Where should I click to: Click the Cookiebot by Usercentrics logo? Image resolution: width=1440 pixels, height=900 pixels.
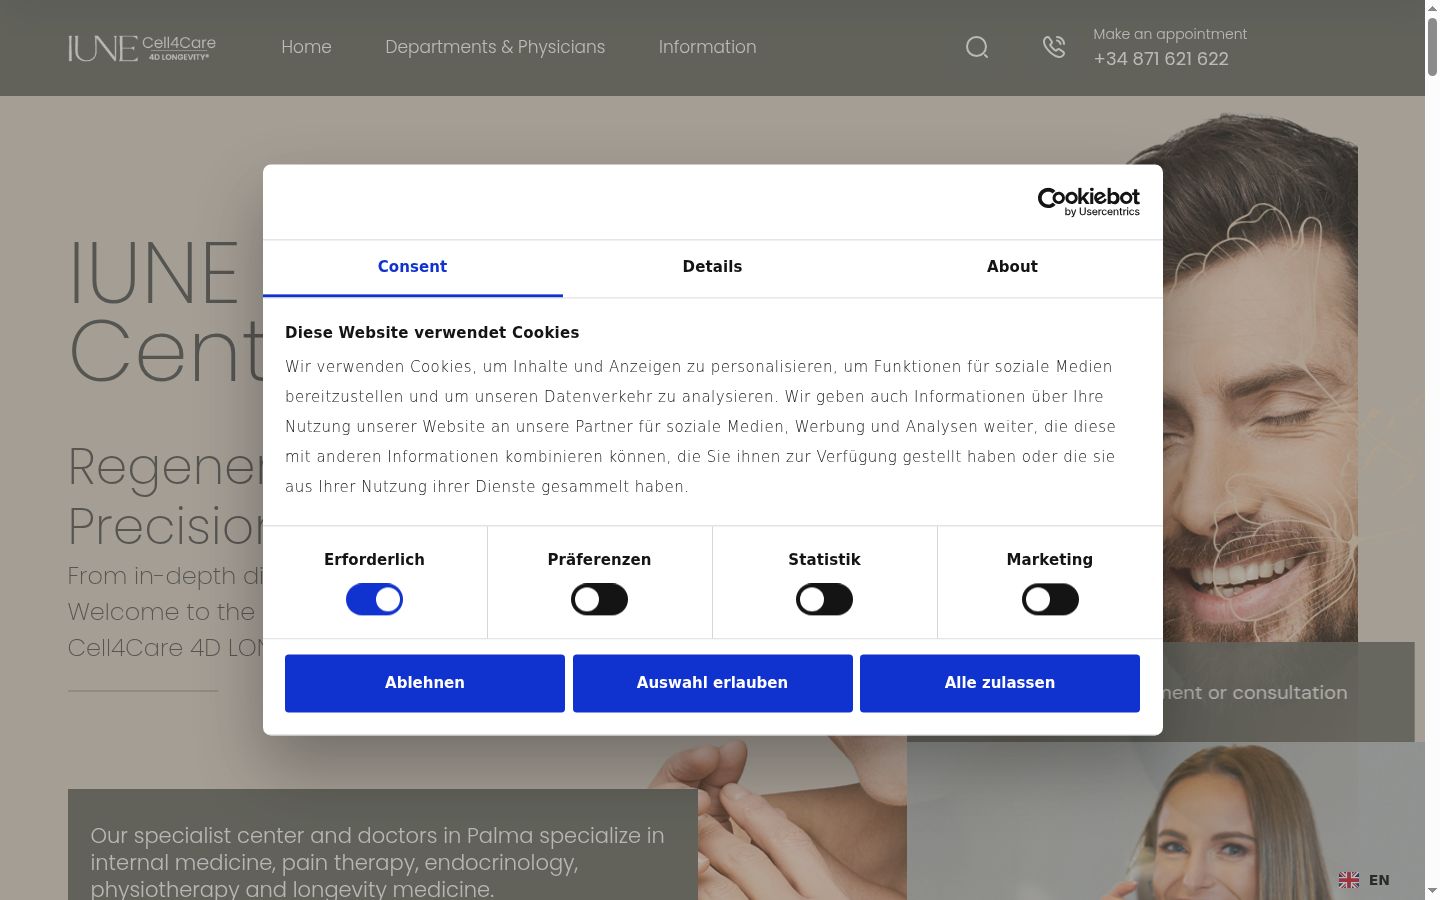[1088, 202]
